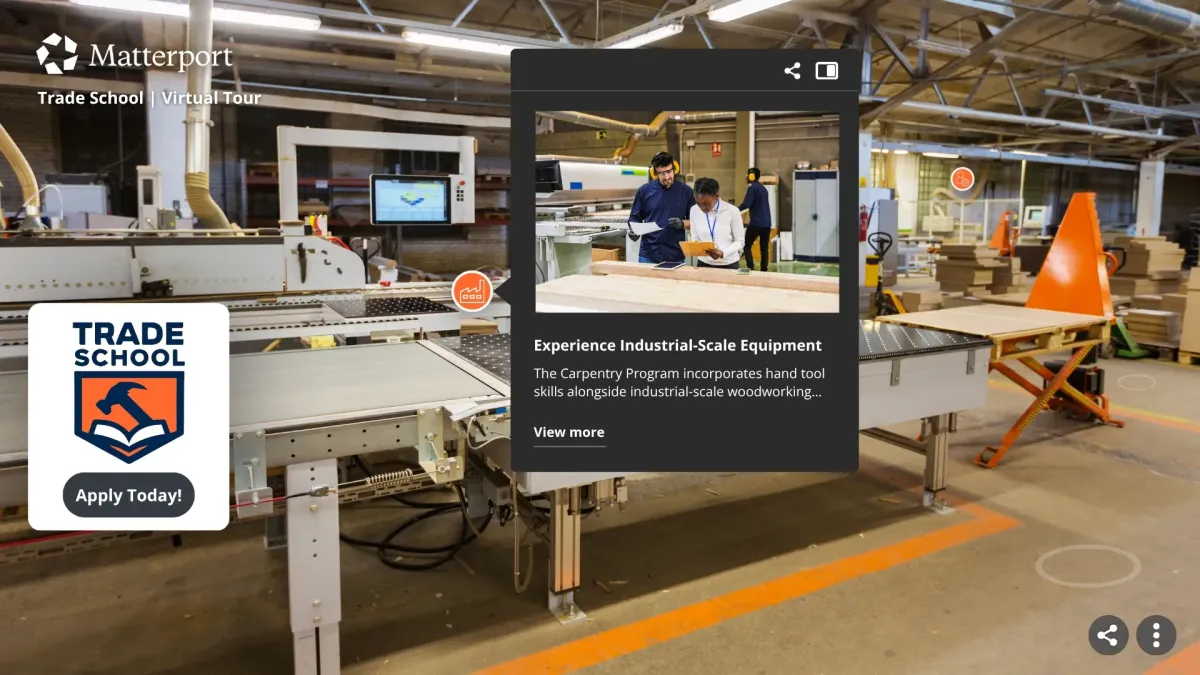
Task: Select the orange factory tag marker
Action: [472, 291]
